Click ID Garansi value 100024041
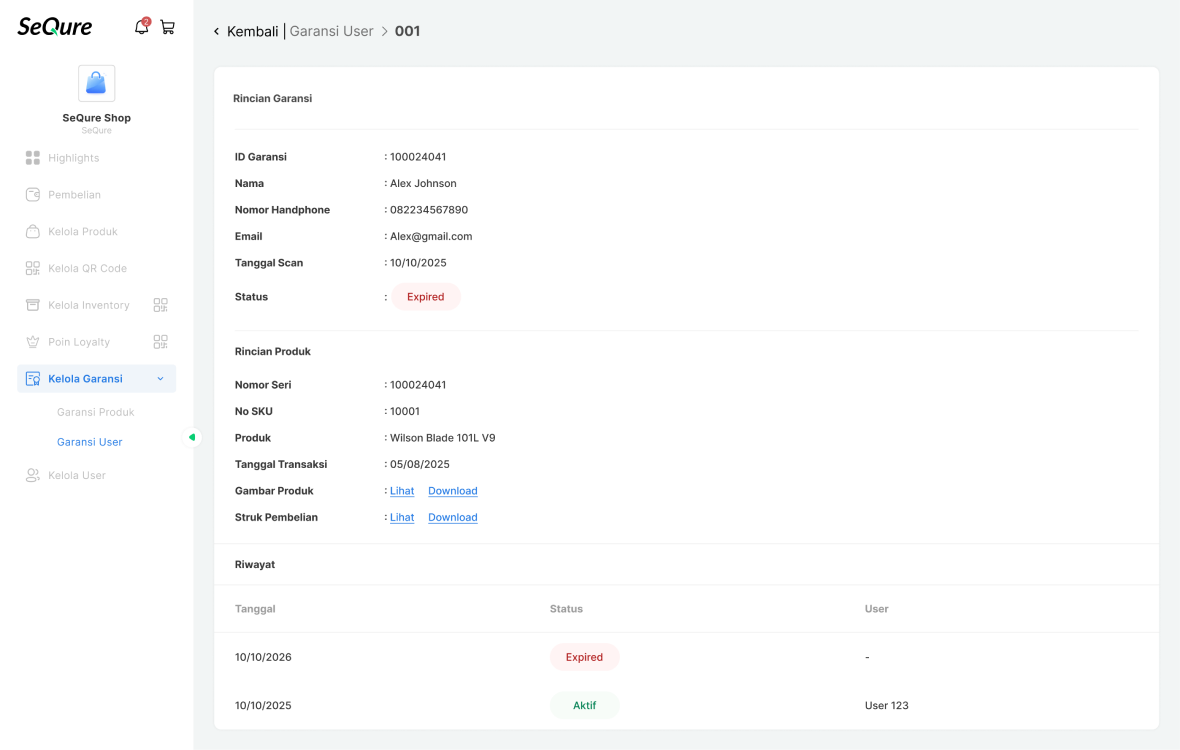Viewport: 1180px width, 750px height. (x=418, y=157)
